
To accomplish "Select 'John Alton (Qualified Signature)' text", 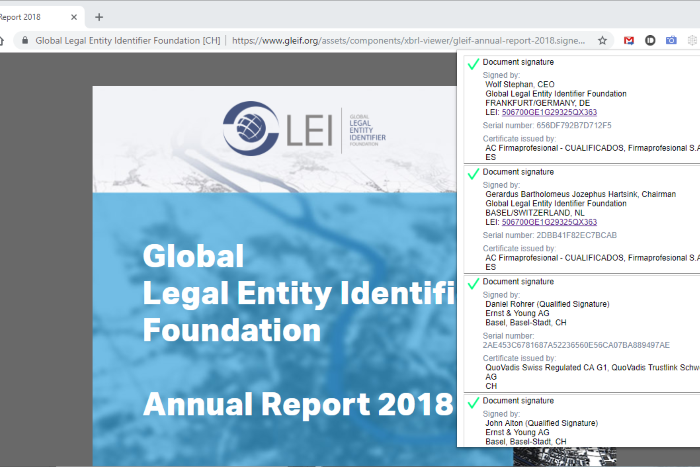I will [542, 423].
